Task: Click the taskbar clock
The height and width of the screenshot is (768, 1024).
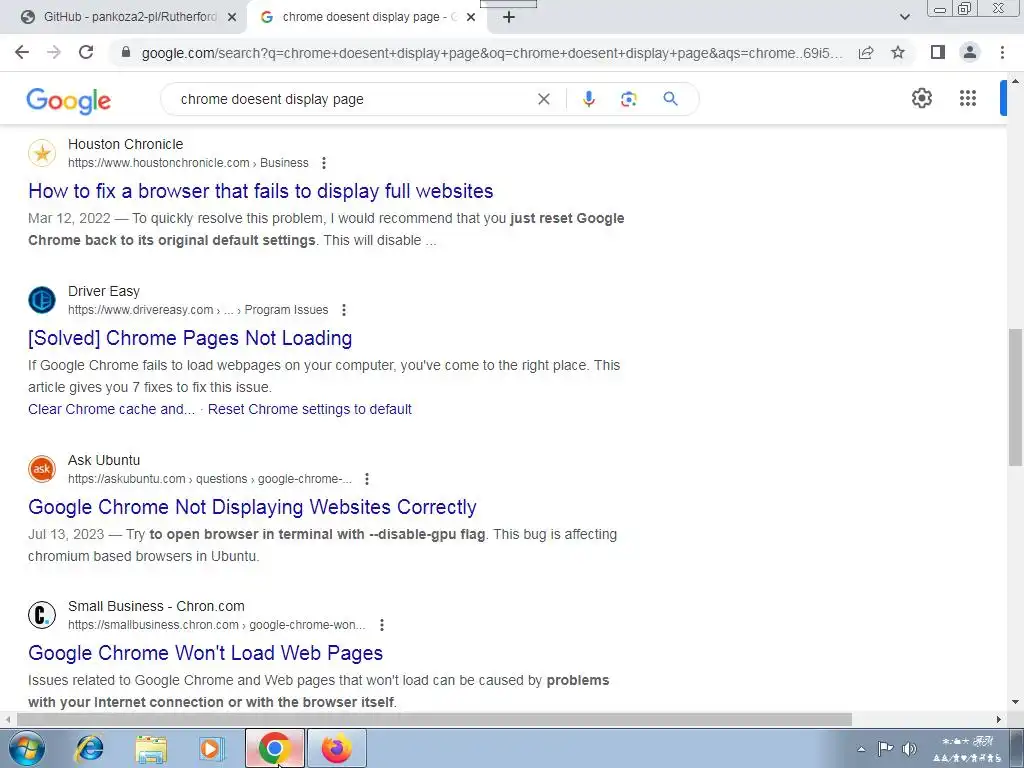Action: (968, 749)
